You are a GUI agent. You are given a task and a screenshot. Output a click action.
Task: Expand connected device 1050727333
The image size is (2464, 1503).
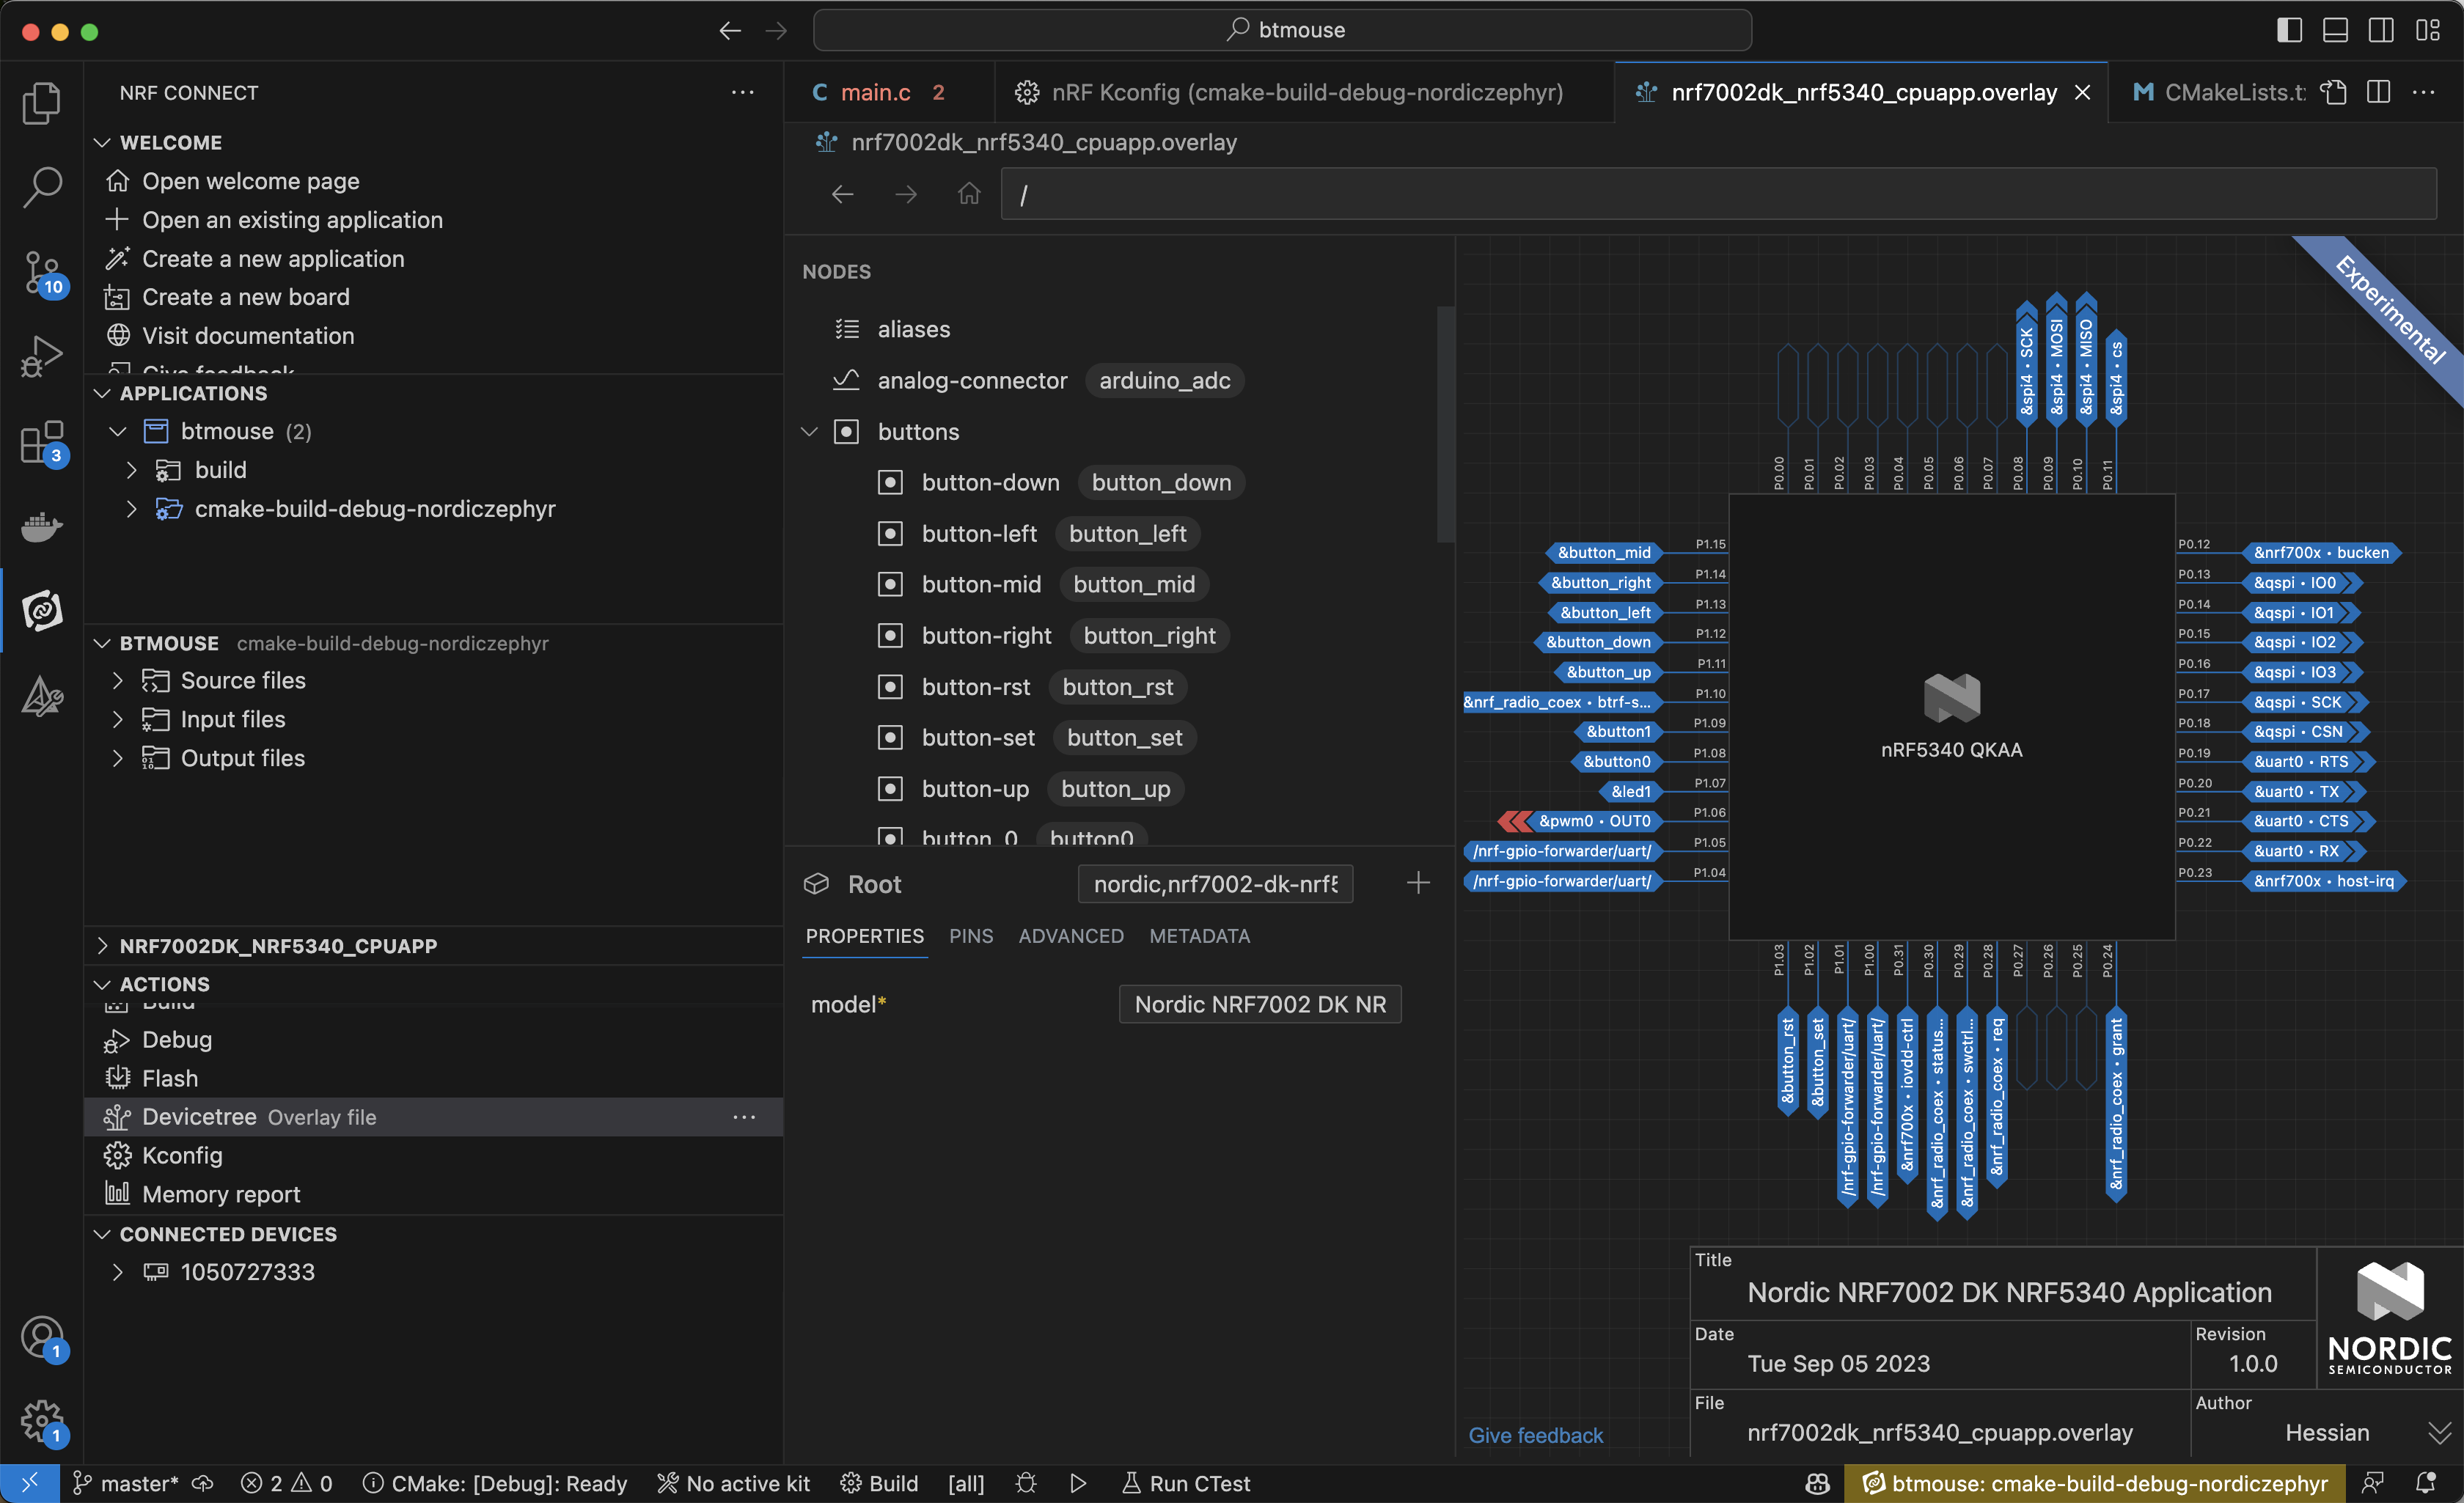[x=118, y=1272]
